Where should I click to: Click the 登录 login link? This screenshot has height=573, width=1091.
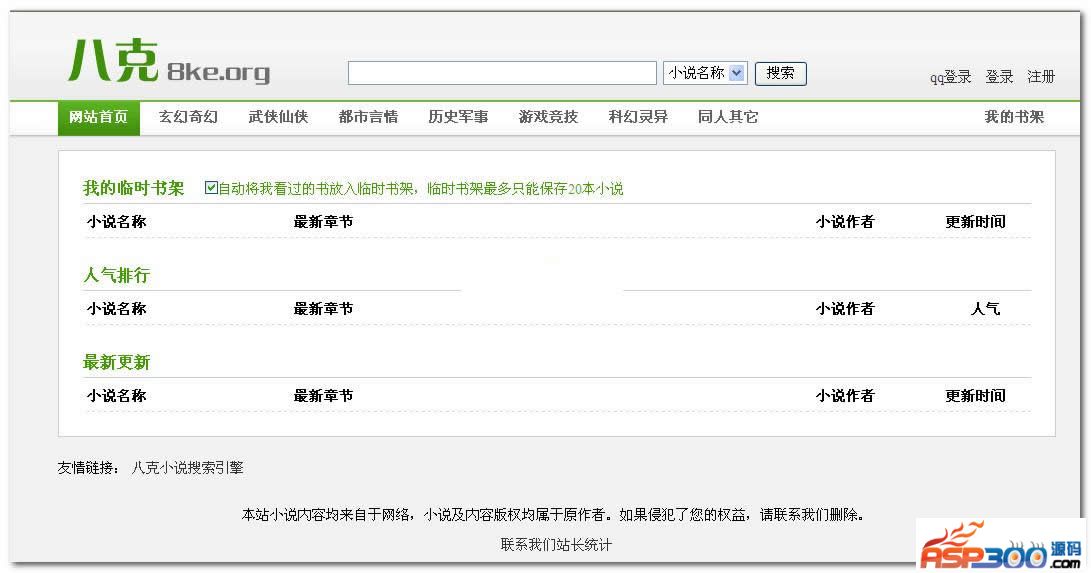point(999,76)
